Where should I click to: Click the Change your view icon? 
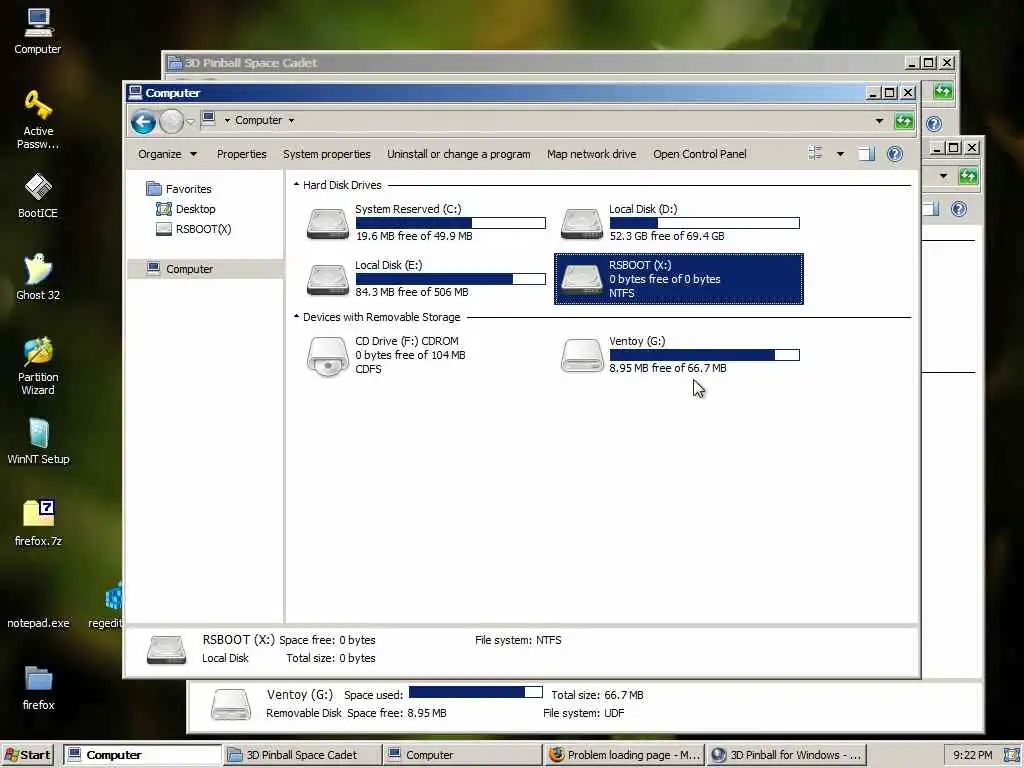(815, 153)
